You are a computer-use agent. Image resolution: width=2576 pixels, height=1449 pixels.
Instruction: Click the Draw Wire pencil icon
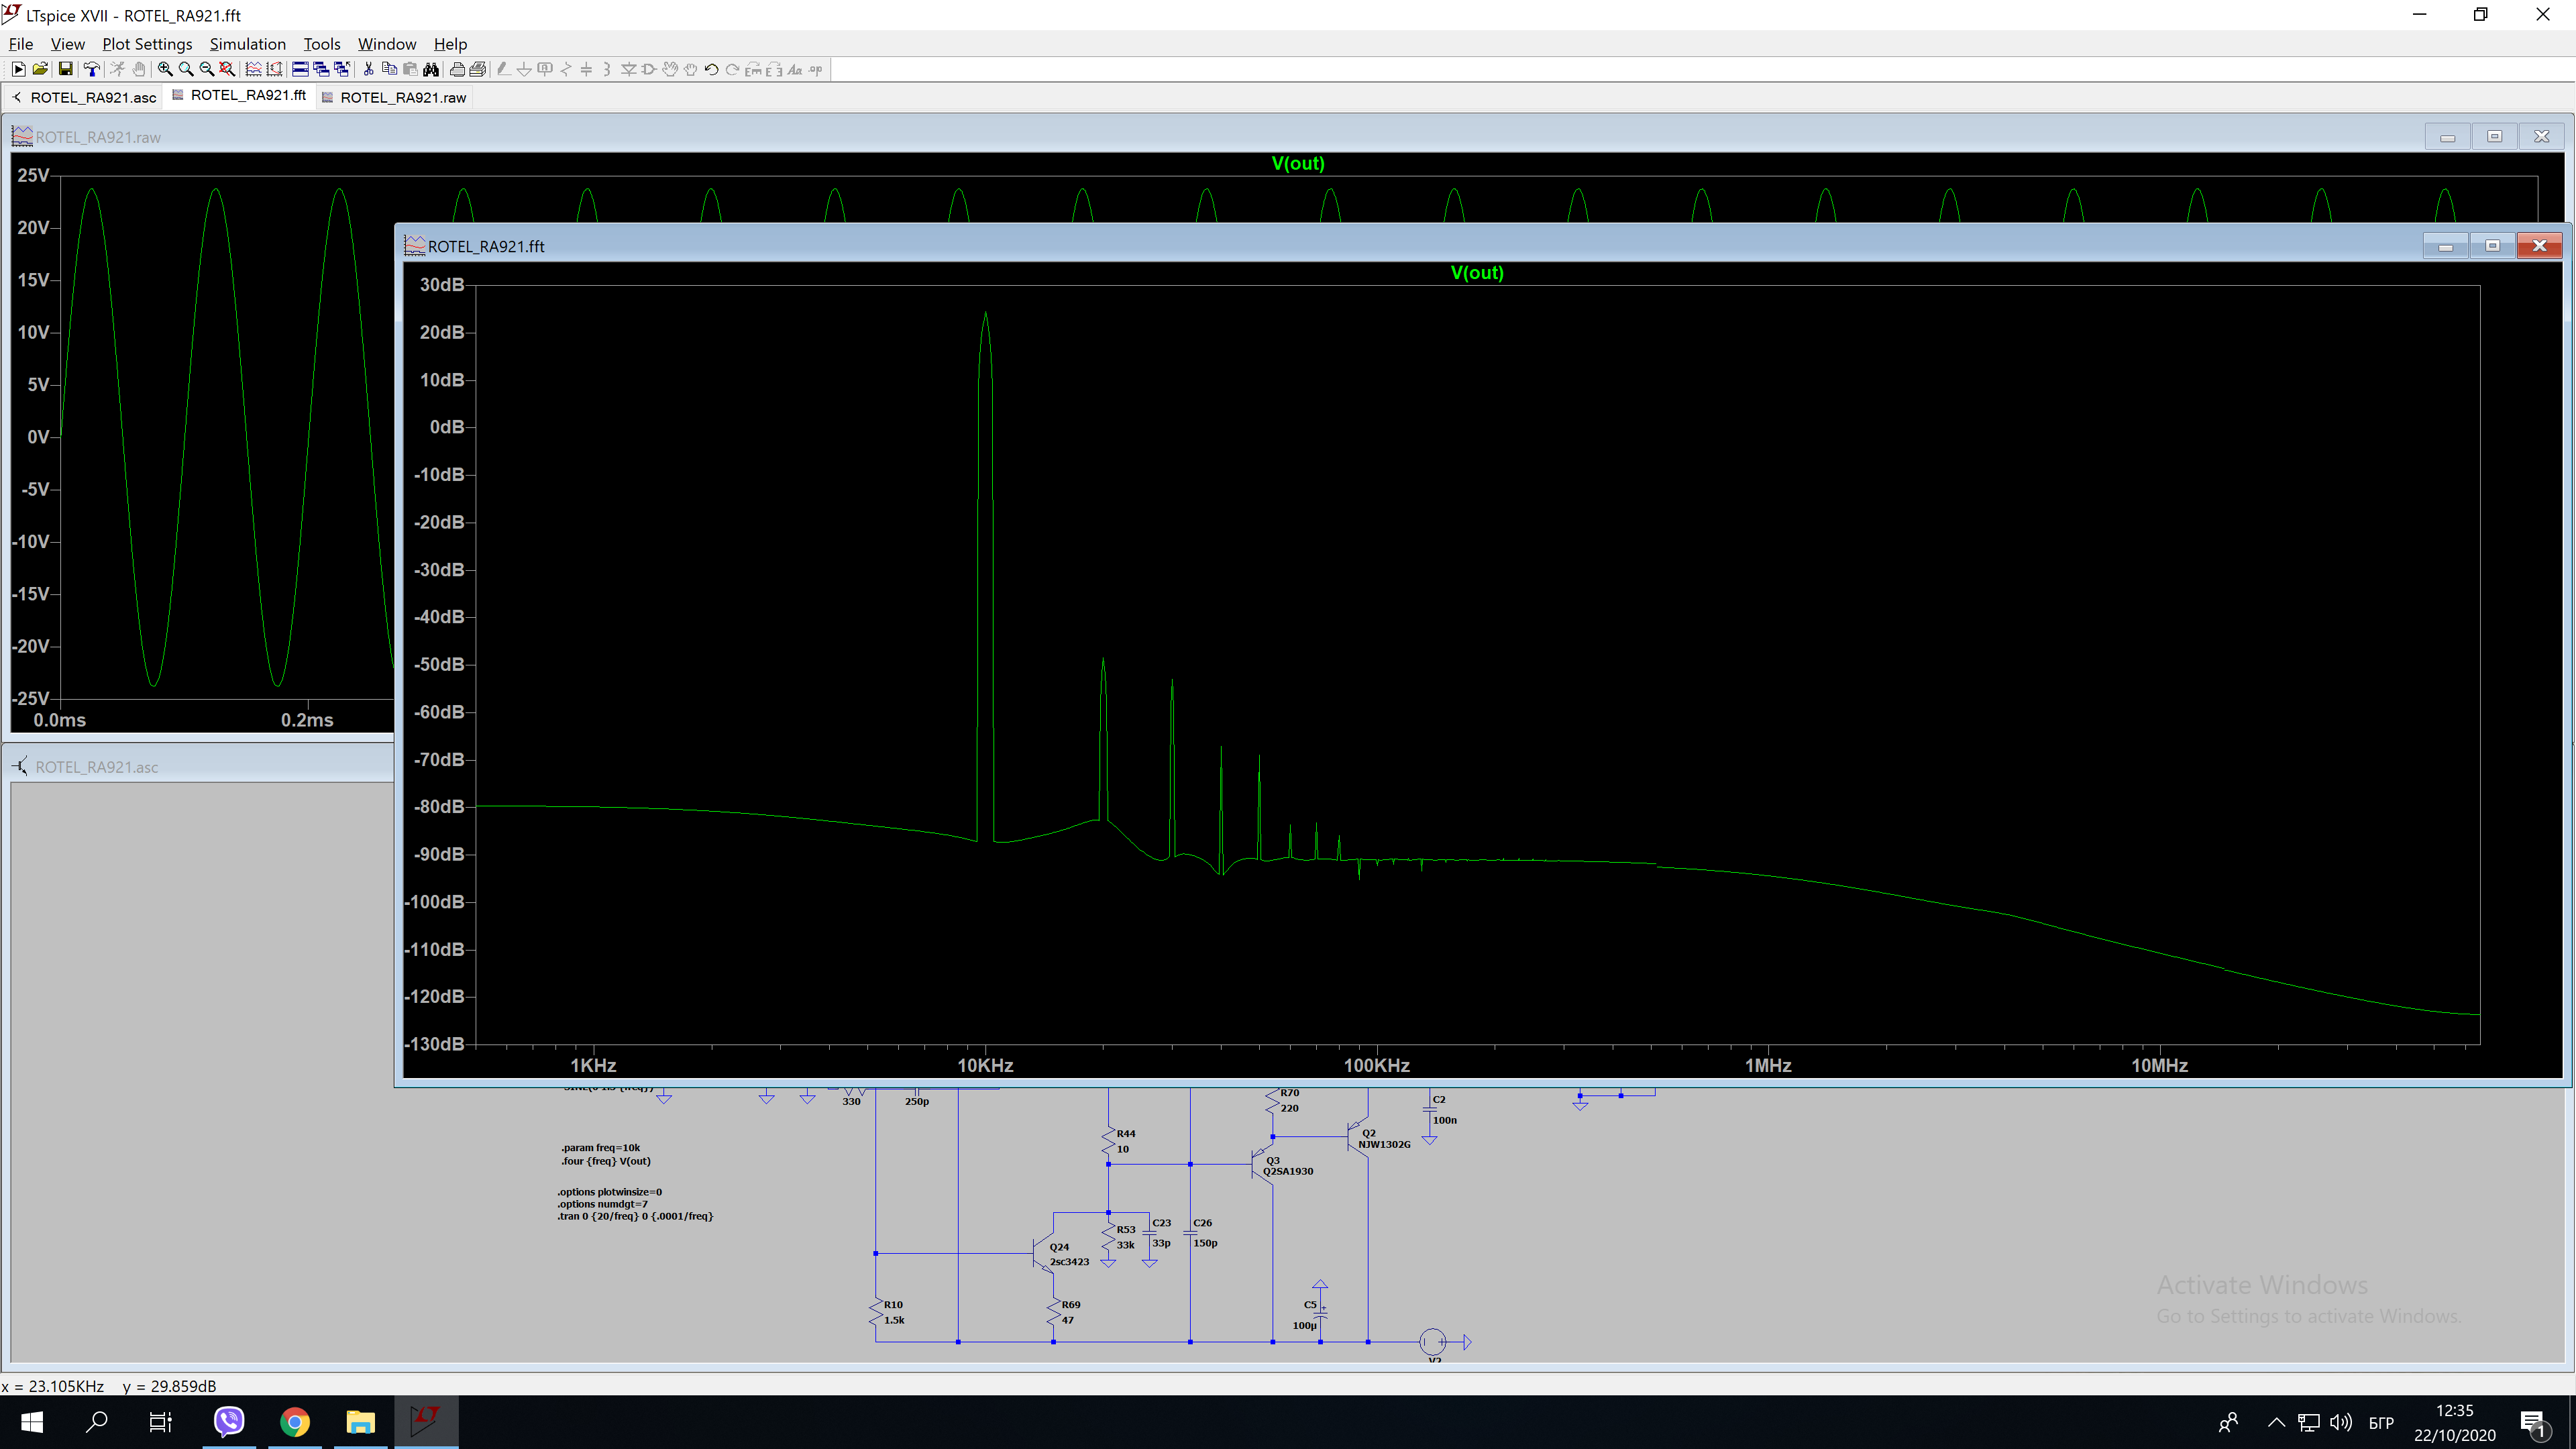pyautogui.click(x=503, y=69)
